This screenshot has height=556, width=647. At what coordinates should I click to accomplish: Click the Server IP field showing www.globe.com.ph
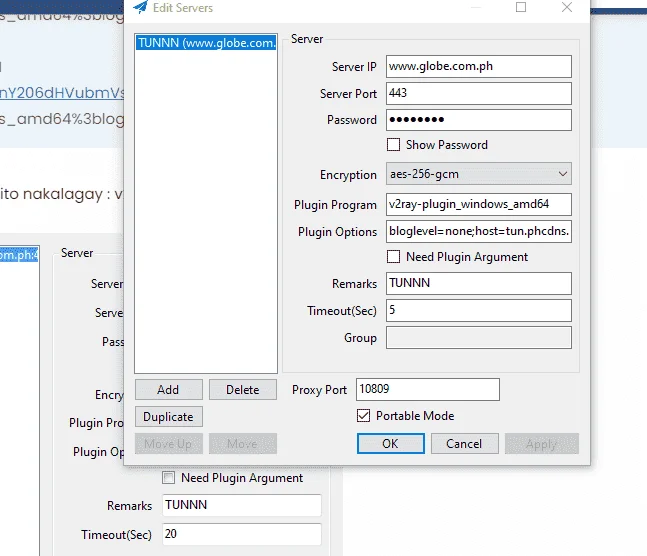[x=479, y=66]
